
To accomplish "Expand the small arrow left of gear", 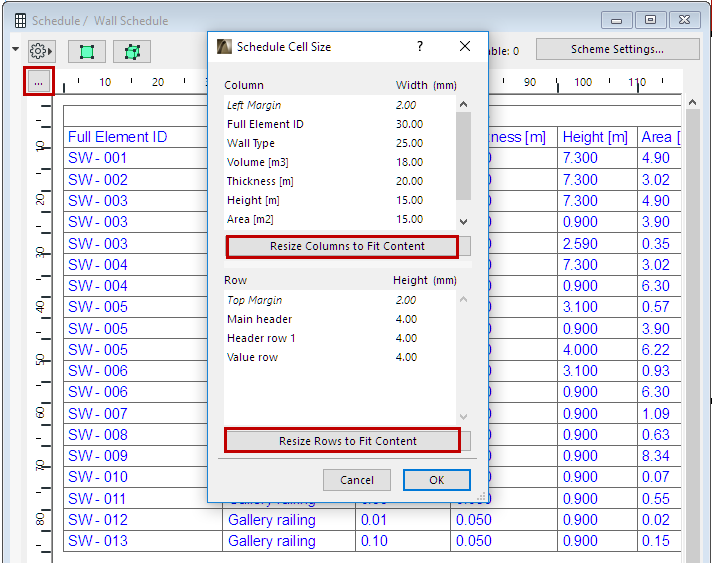I will click(15, 49).
